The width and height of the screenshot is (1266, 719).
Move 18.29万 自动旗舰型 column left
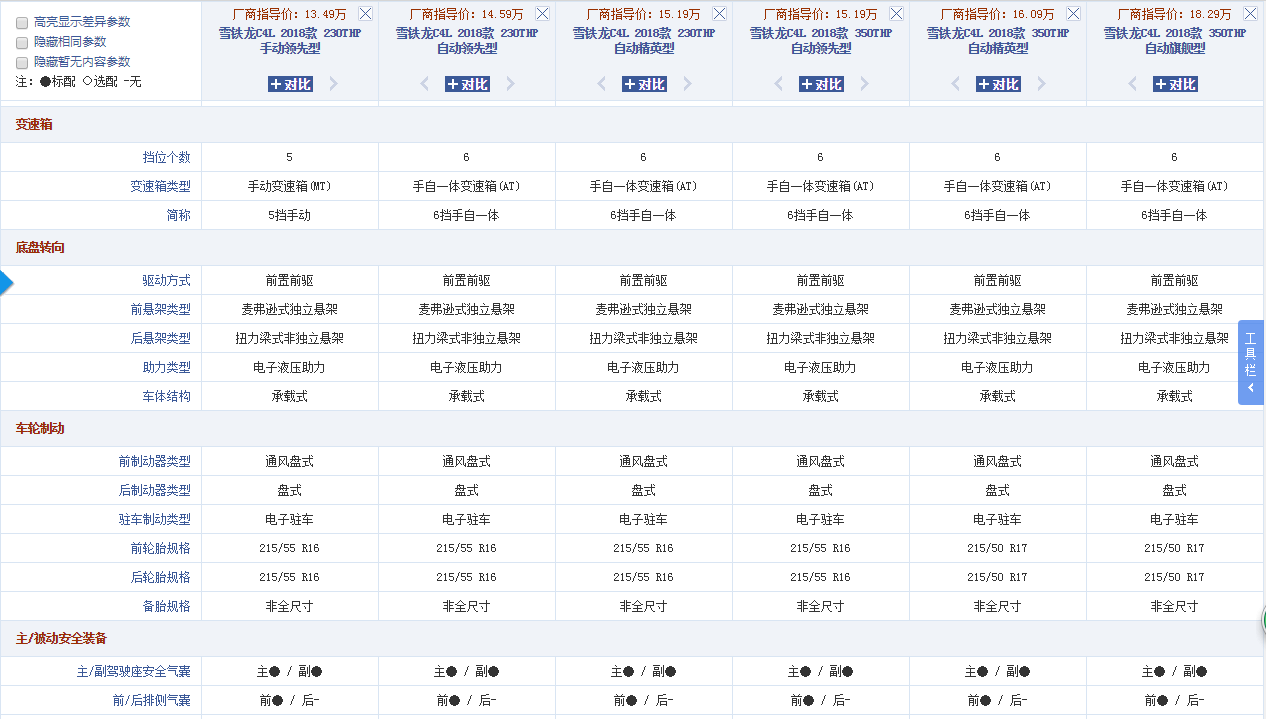click(x=1132, y=84)
